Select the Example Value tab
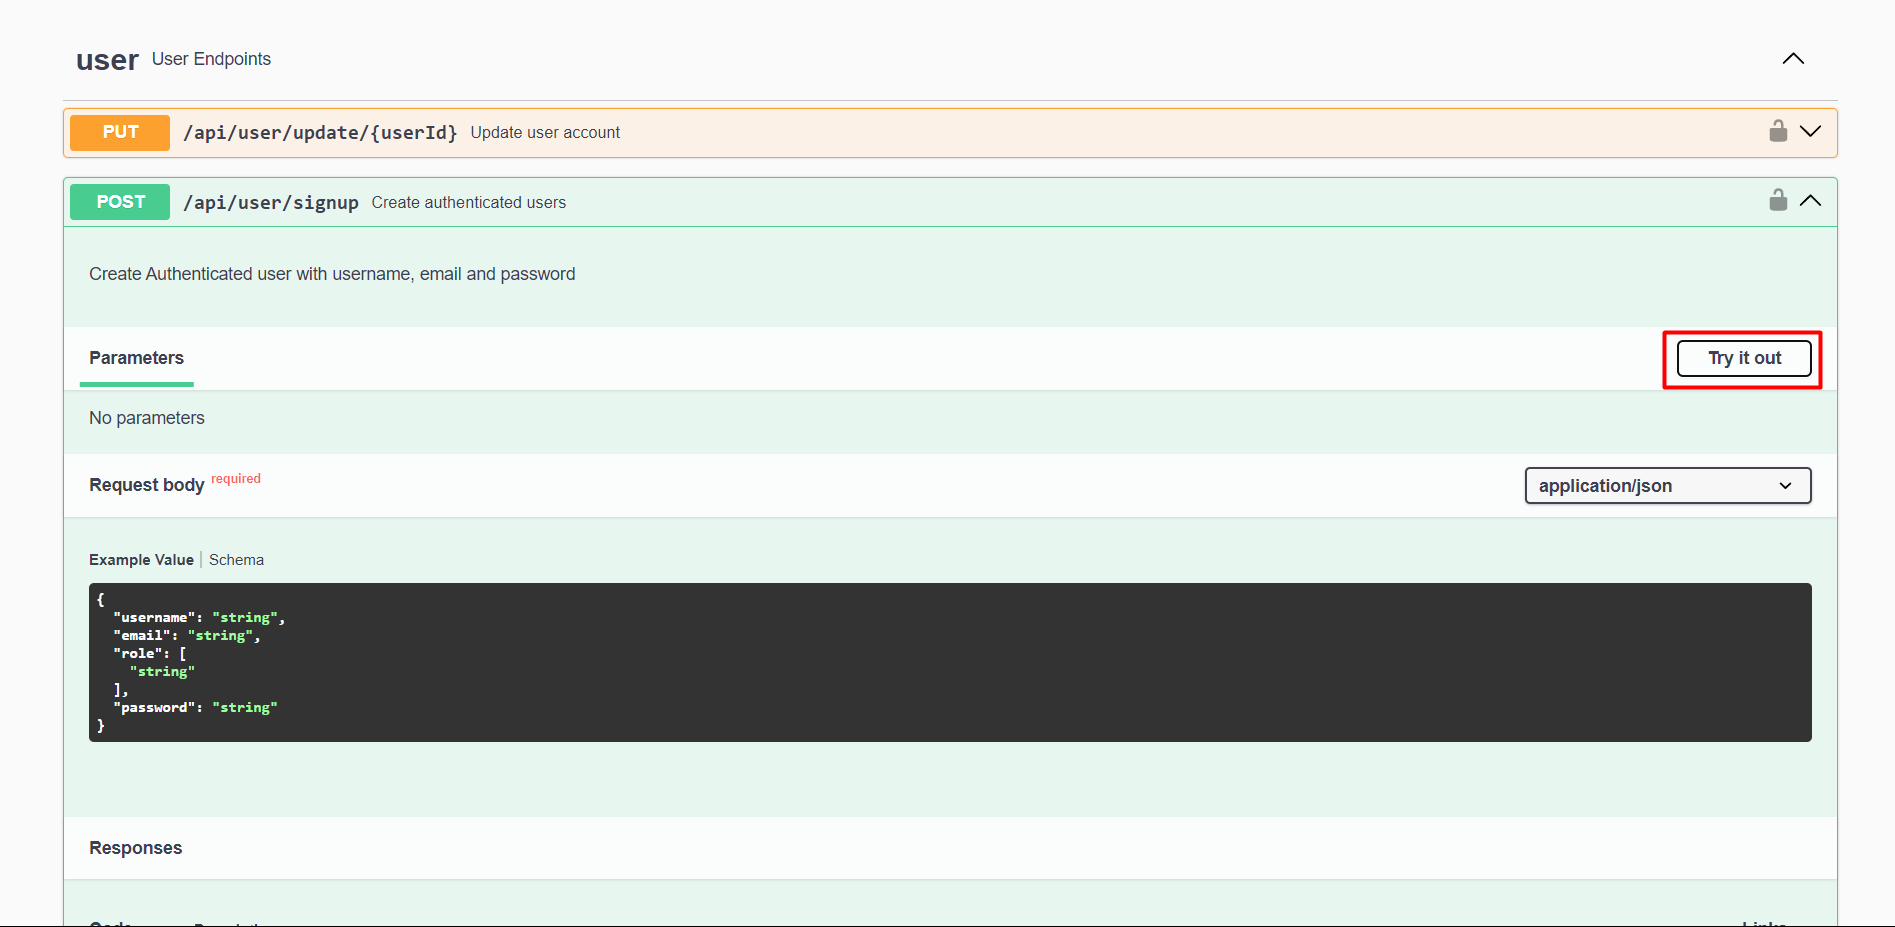 [140, 559]
